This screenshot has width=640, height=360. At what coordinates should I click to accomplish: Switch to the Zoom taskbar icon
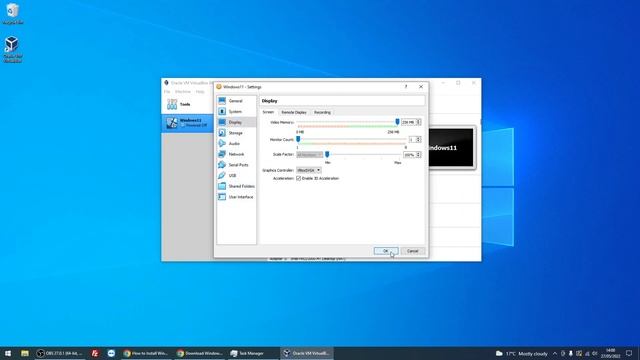click(x=111, y=353)
